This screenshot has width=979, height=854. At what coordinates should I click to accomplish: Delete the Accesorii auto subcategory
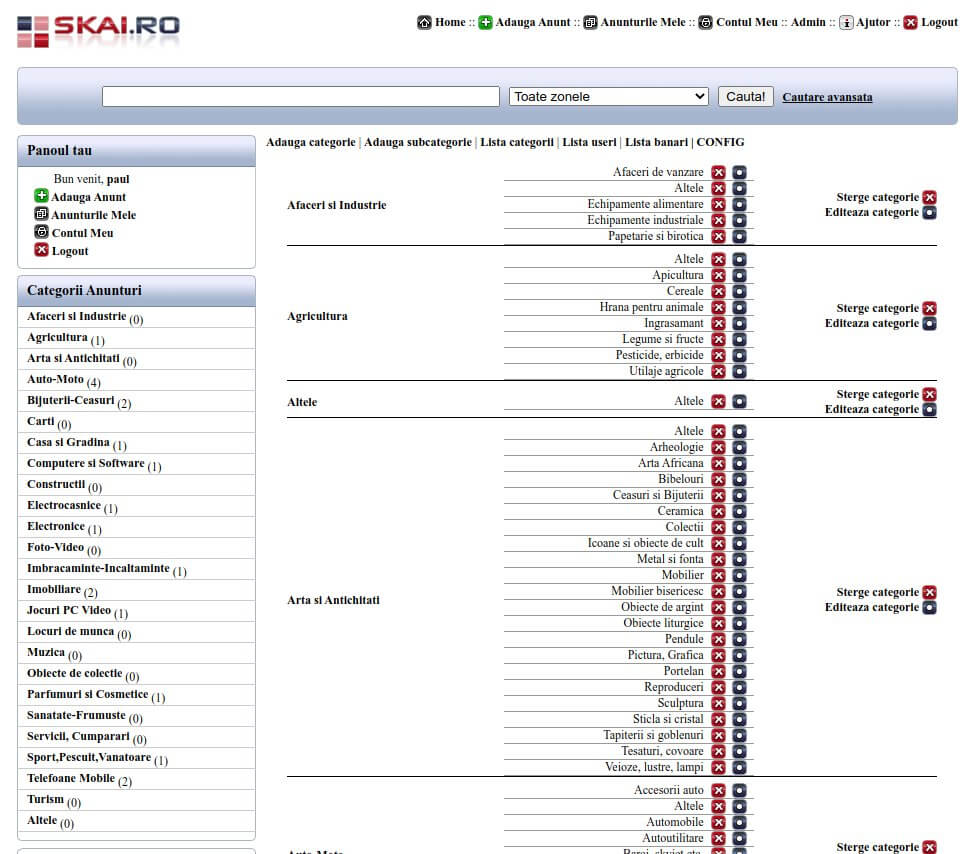(x=719, y=791)
